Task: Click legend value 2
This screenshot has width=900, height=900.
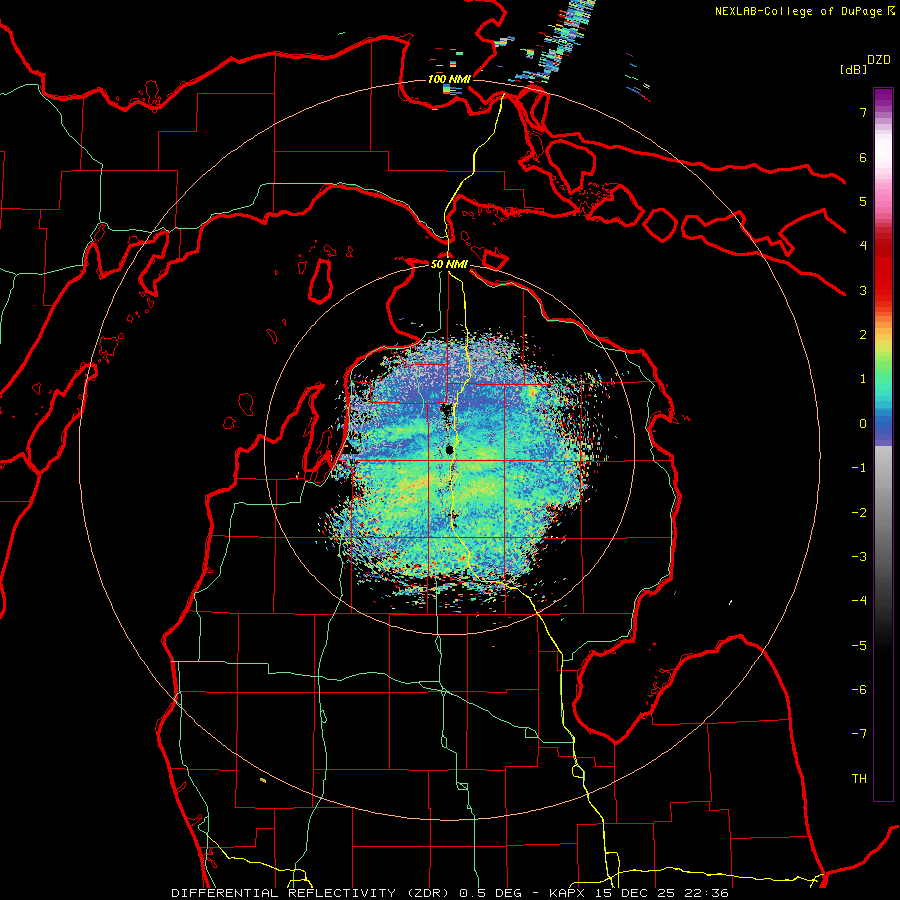Action: point(863,335)
